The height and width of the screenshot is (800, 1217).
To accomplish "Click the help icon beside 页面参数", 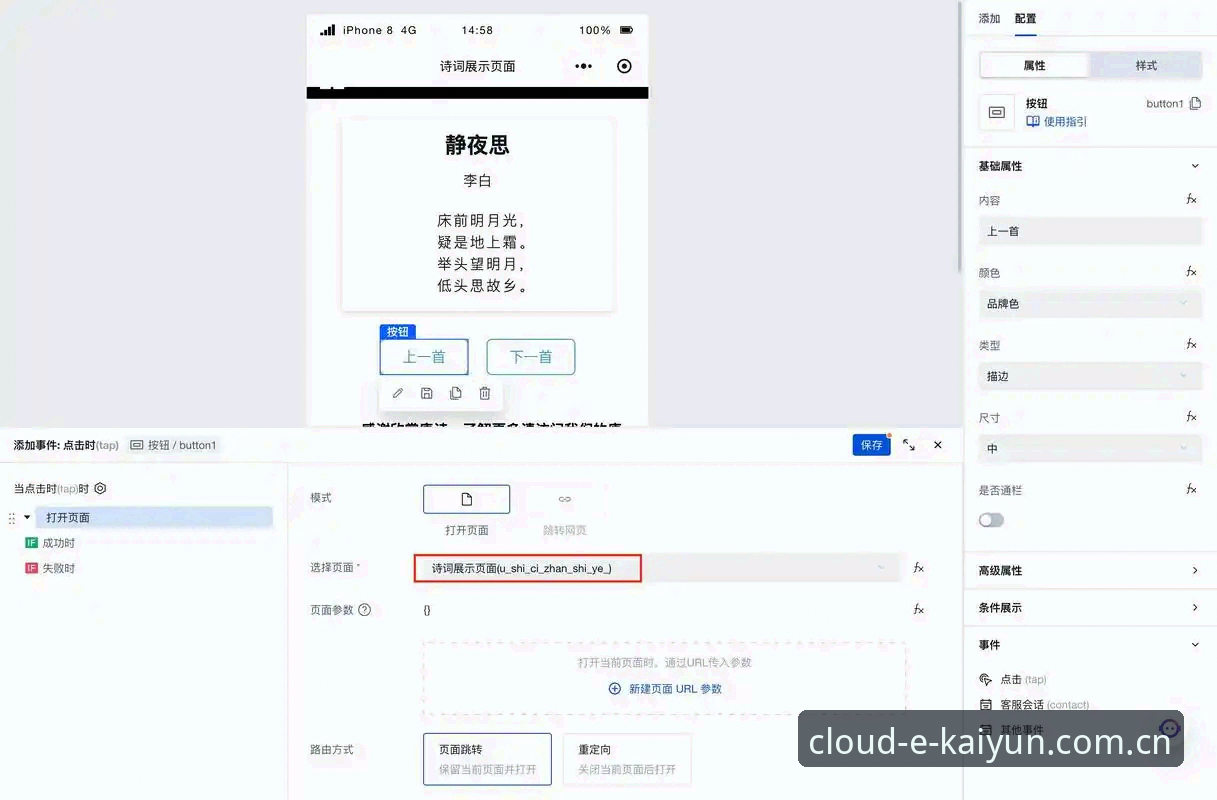I will 364,610.
